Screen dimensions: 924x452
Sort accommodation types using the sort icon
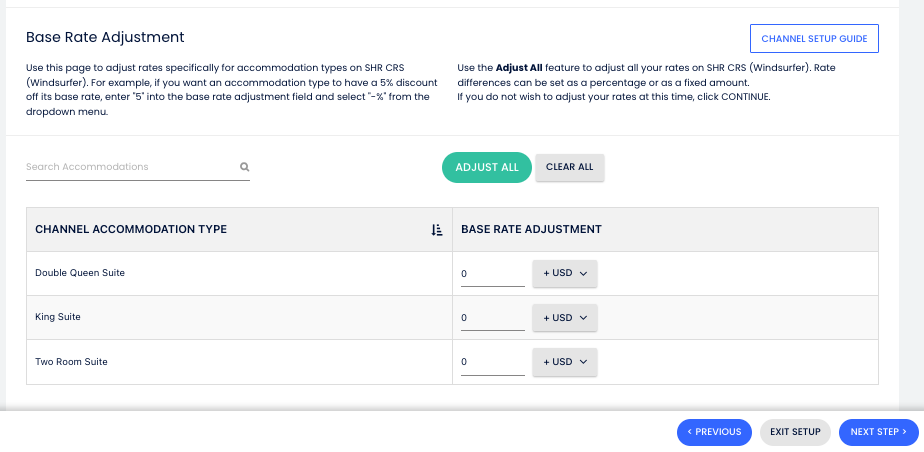[x=436, y=230]
